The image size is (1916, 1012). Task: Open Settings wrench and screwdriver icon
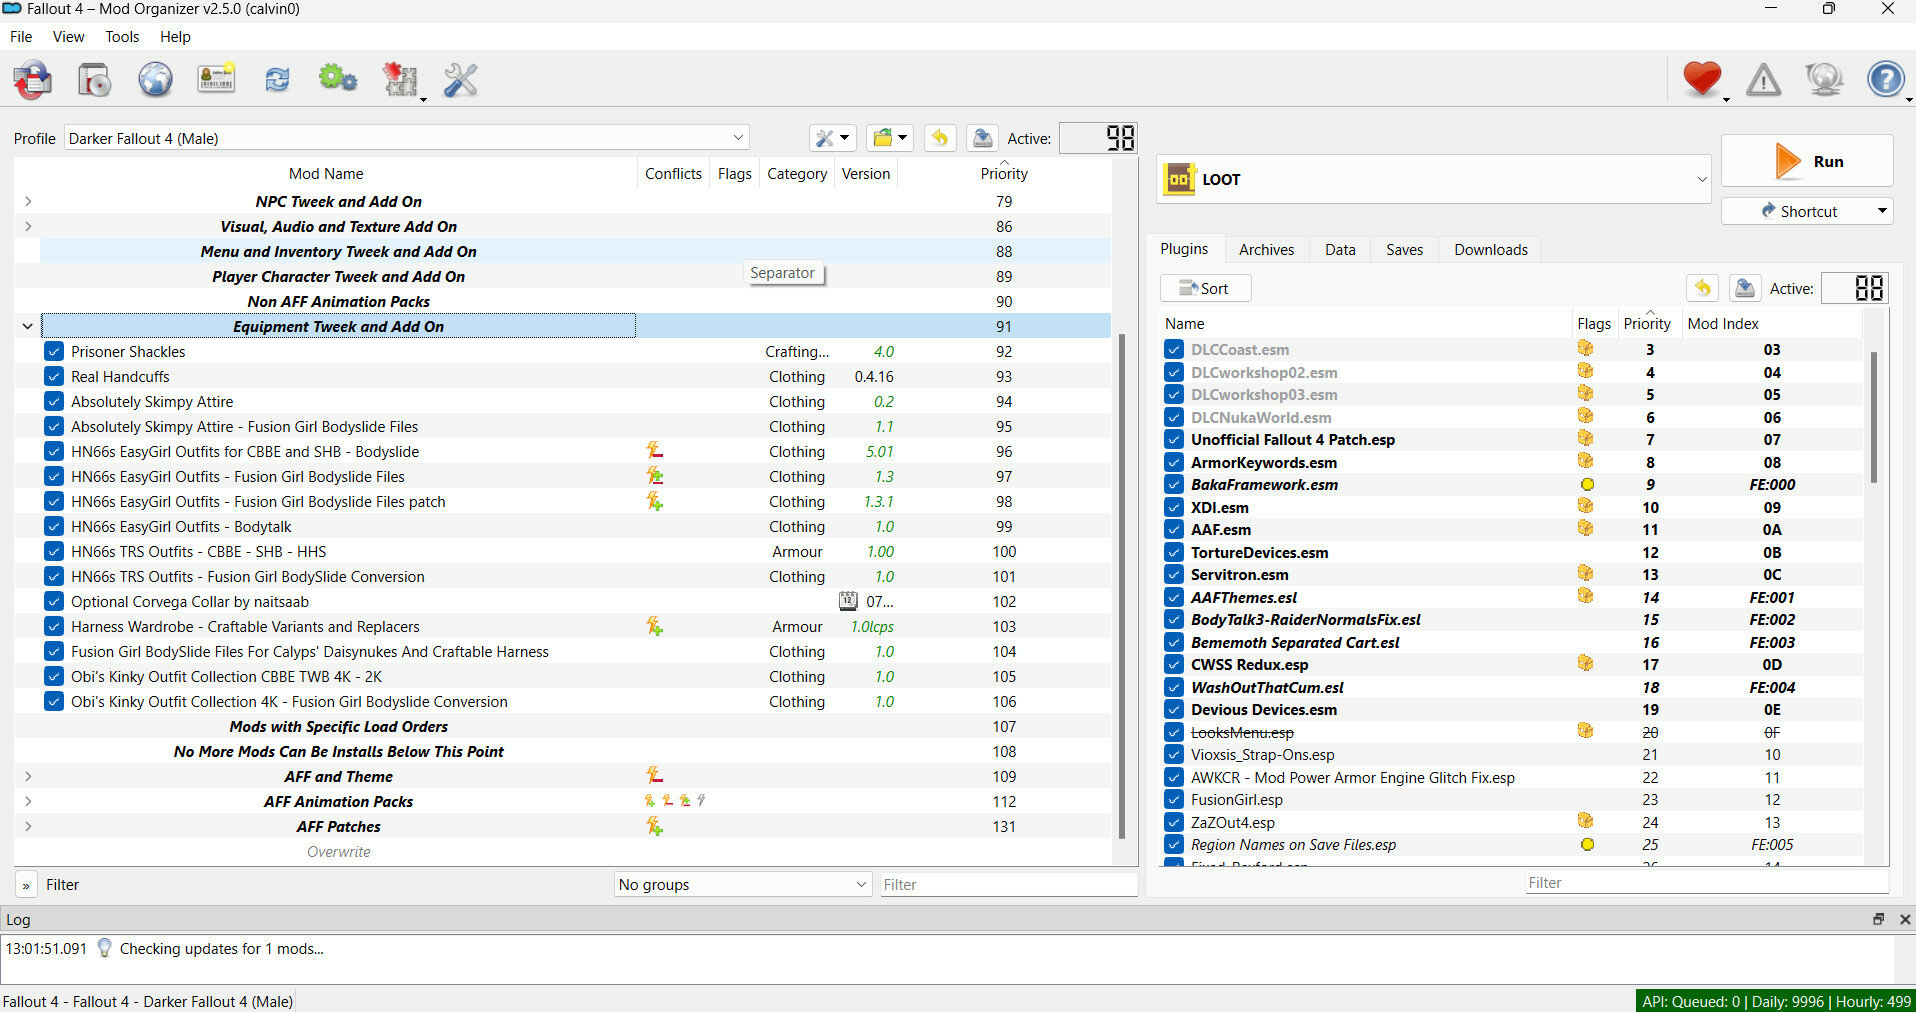[460, 79]
